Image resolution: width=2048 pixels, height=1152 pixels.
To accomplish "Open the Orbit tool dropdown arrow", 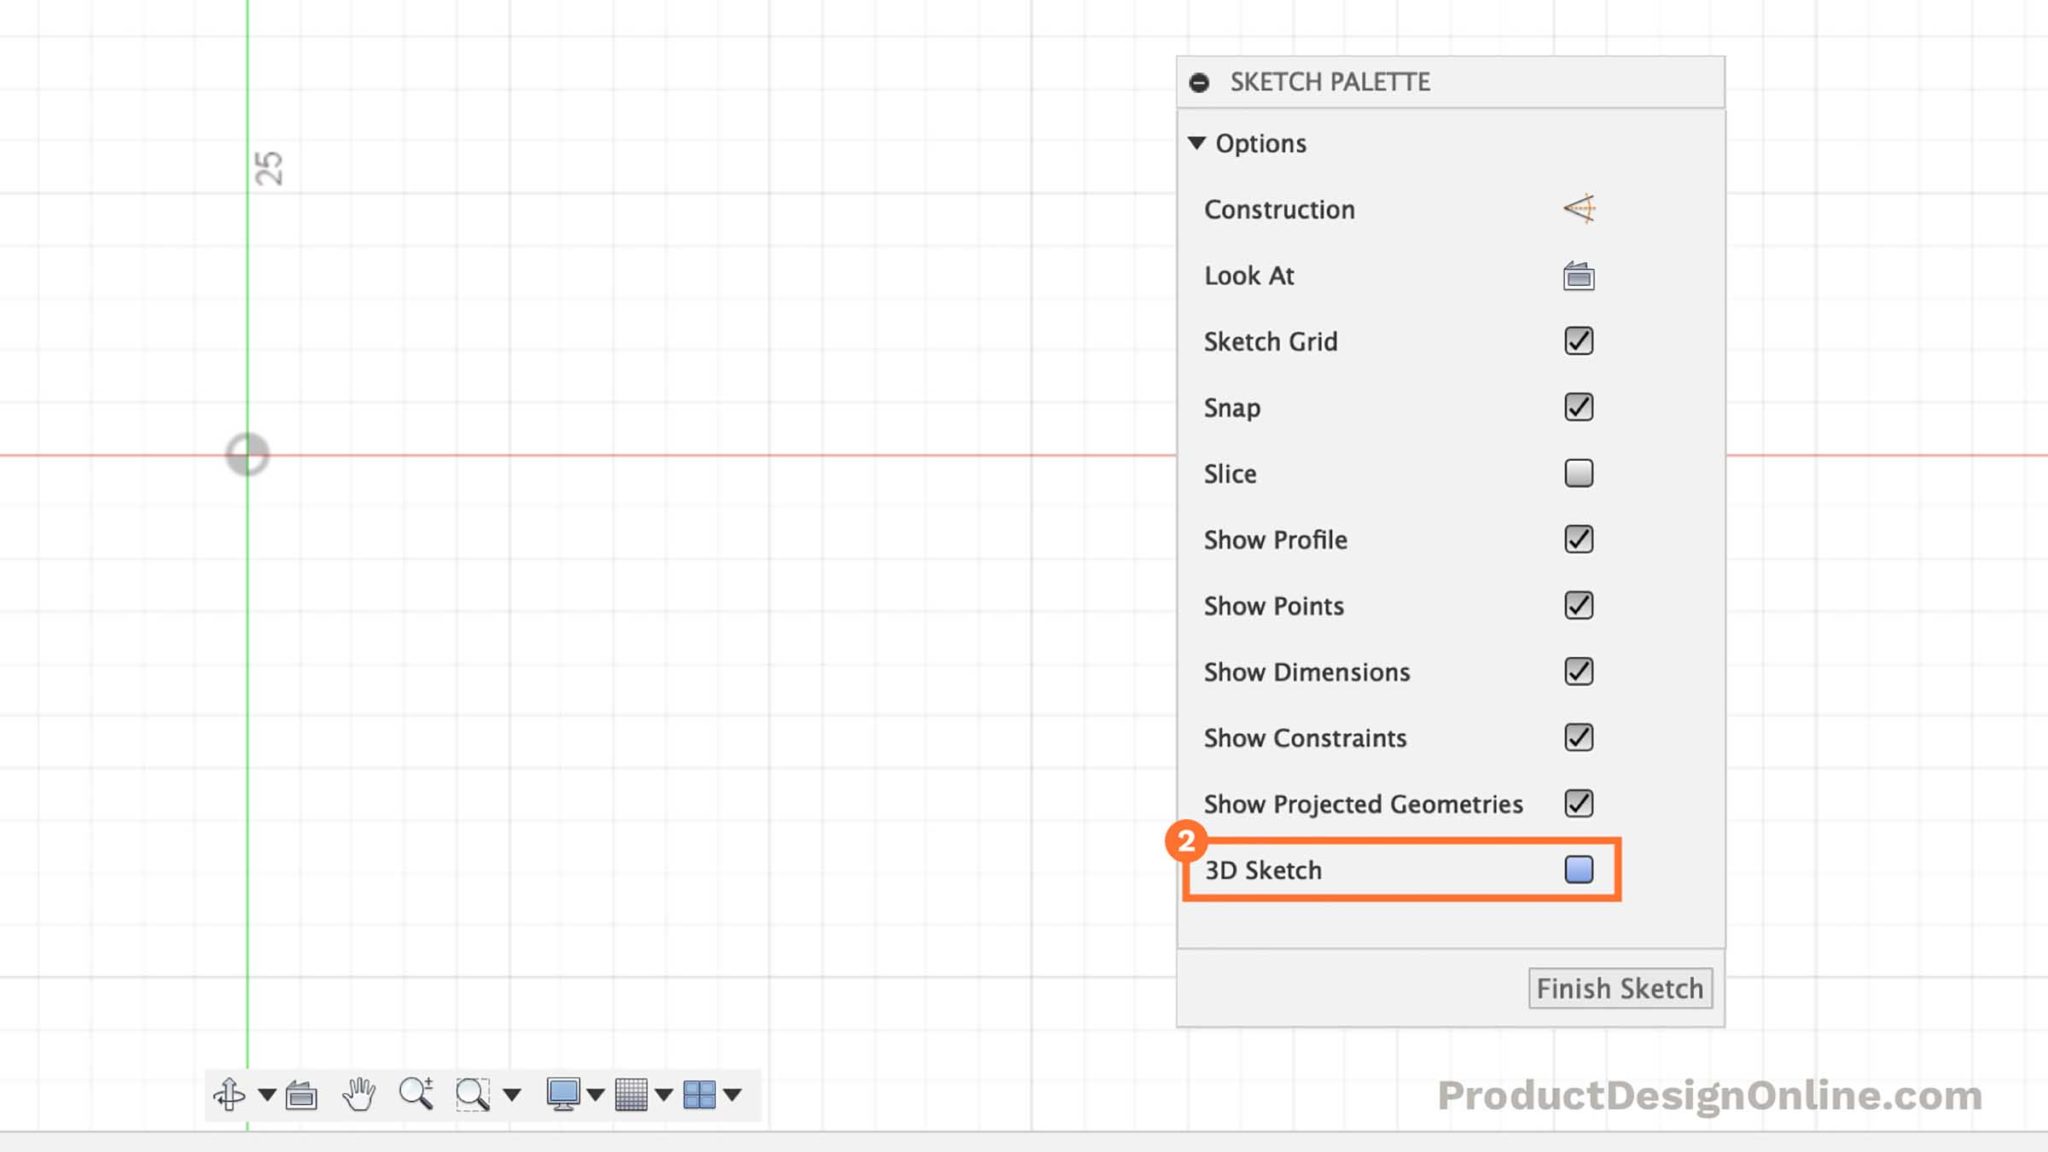I will tap(266, 1095).
